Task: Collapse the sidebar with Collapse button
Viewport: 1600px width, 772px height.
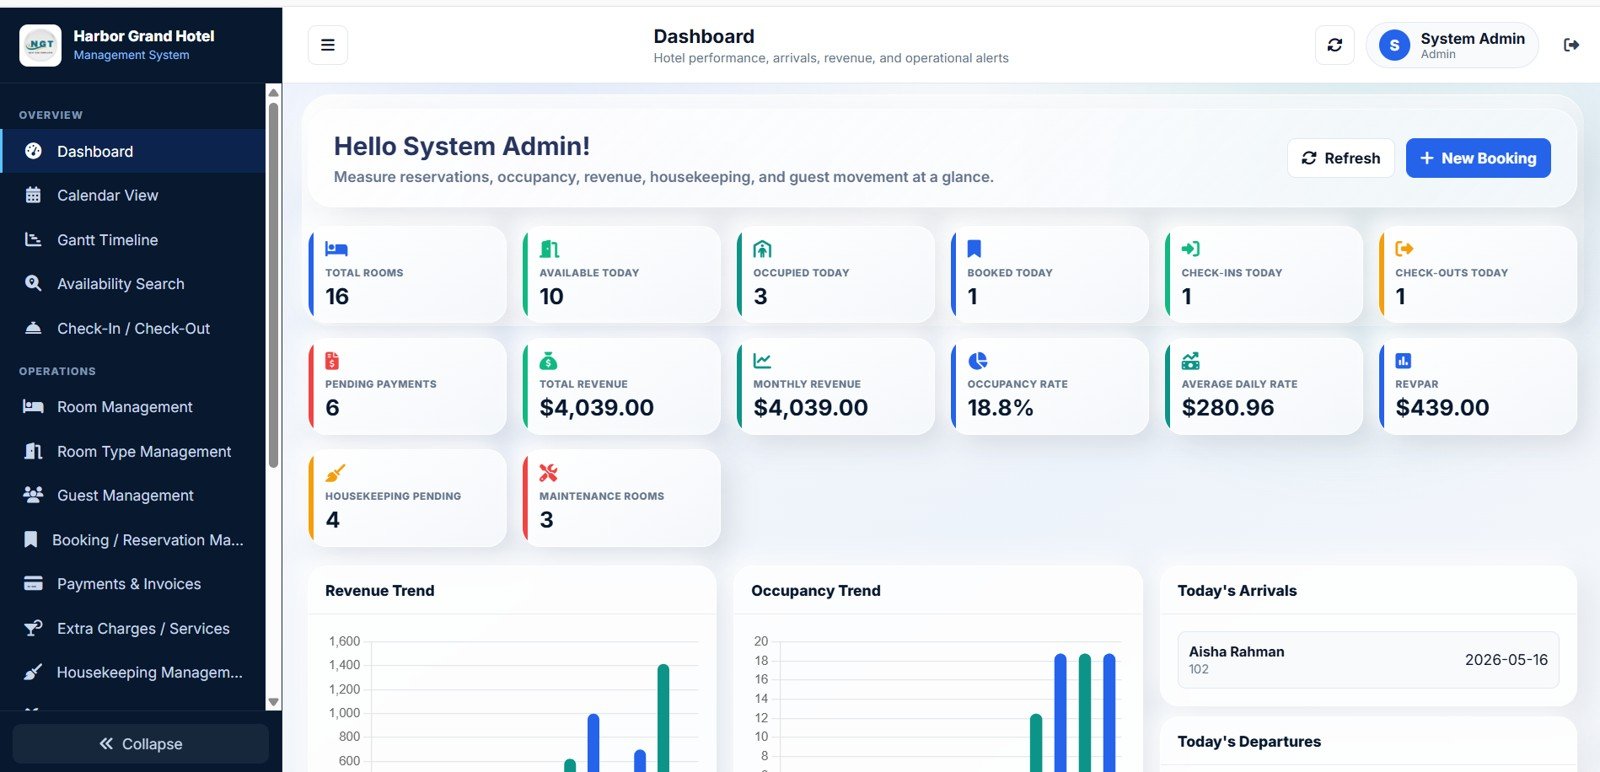Action: point(141,744)
